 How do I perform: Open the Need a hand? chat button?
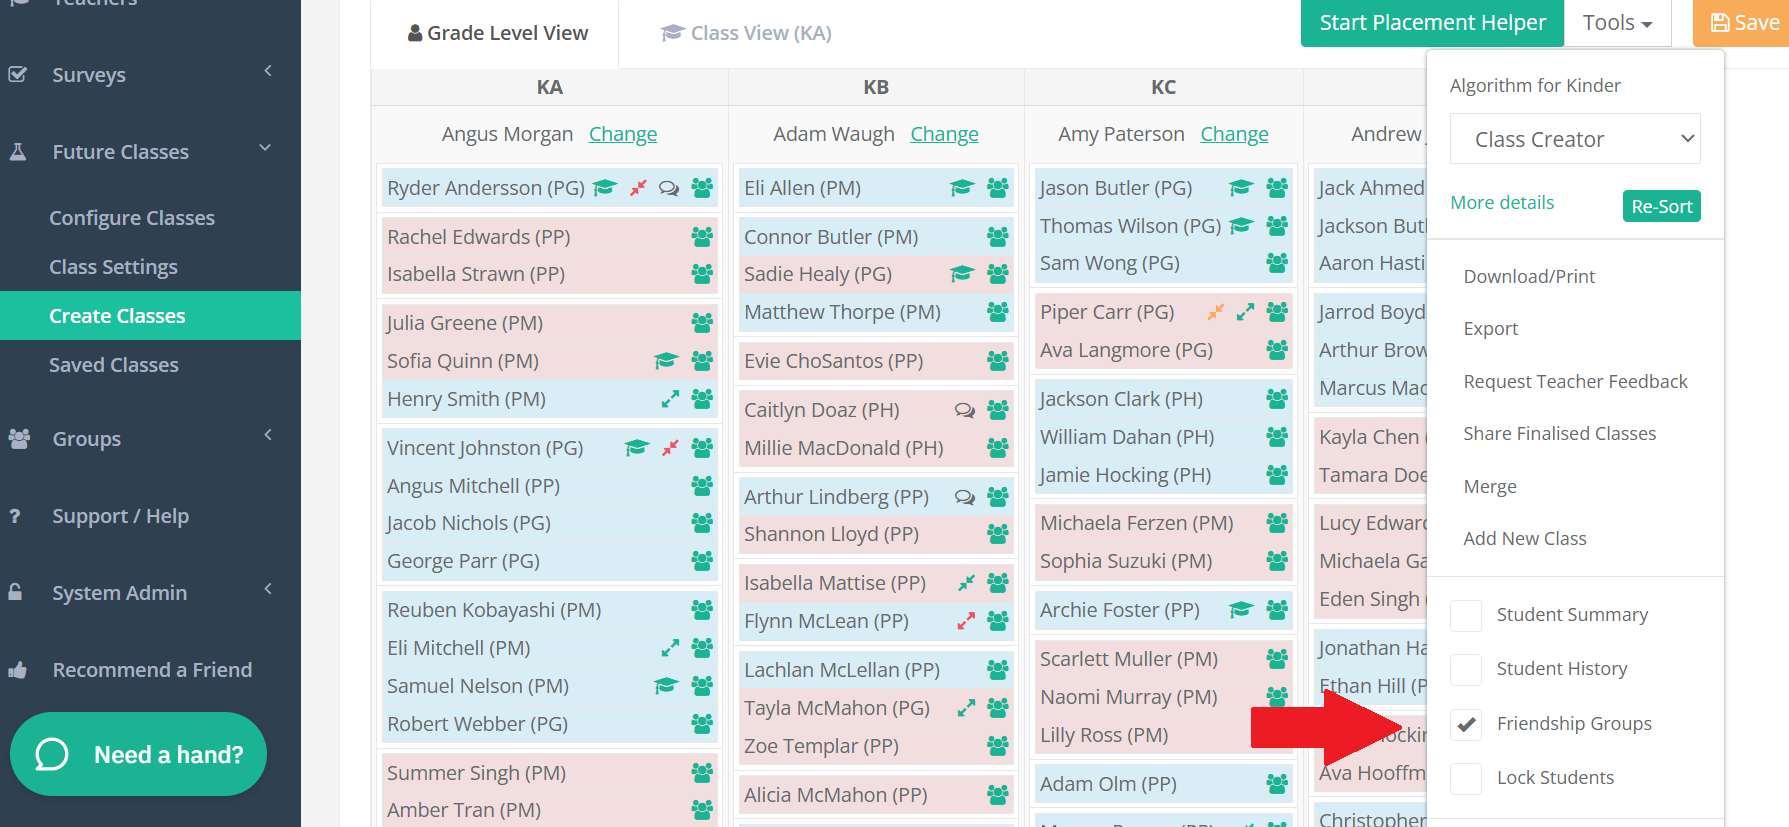click(x=138, y=754)
